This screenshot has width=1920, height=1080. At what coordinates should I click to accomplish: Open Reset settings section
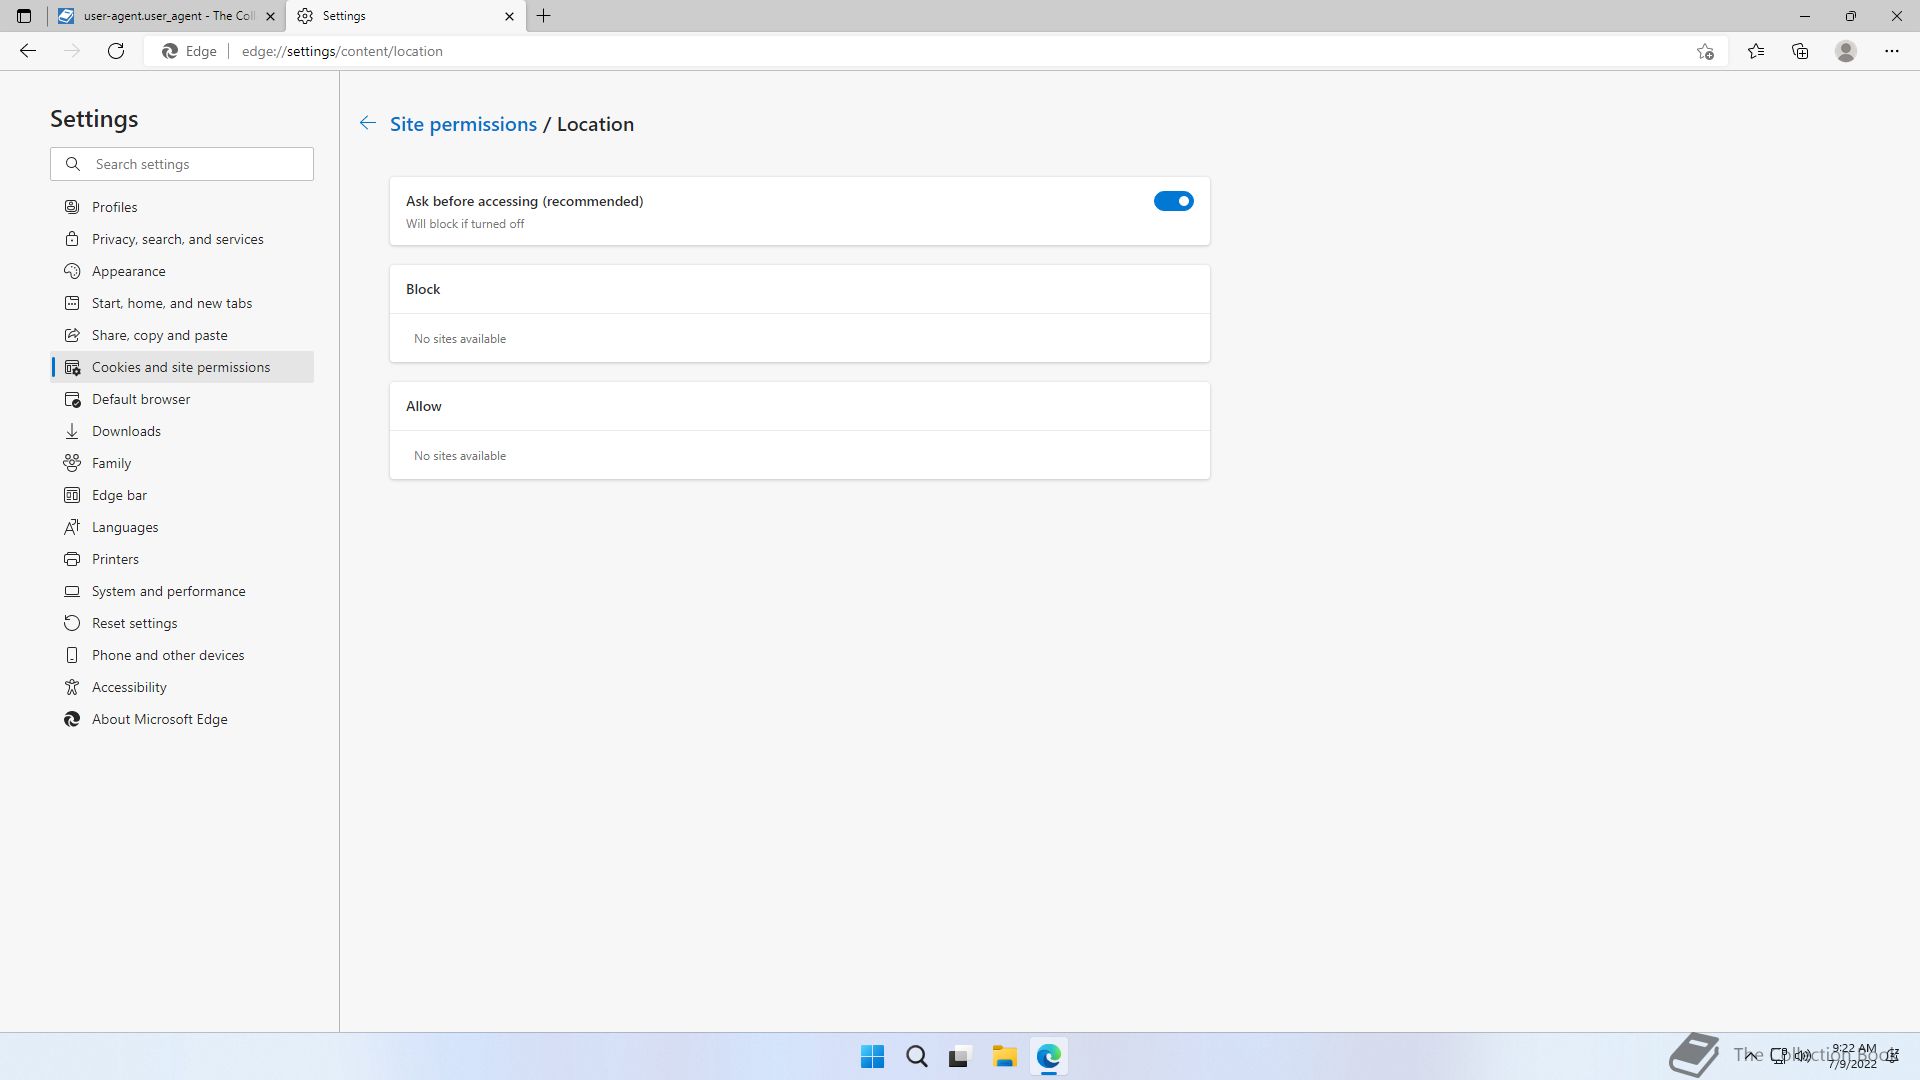[x=182, y=623]
